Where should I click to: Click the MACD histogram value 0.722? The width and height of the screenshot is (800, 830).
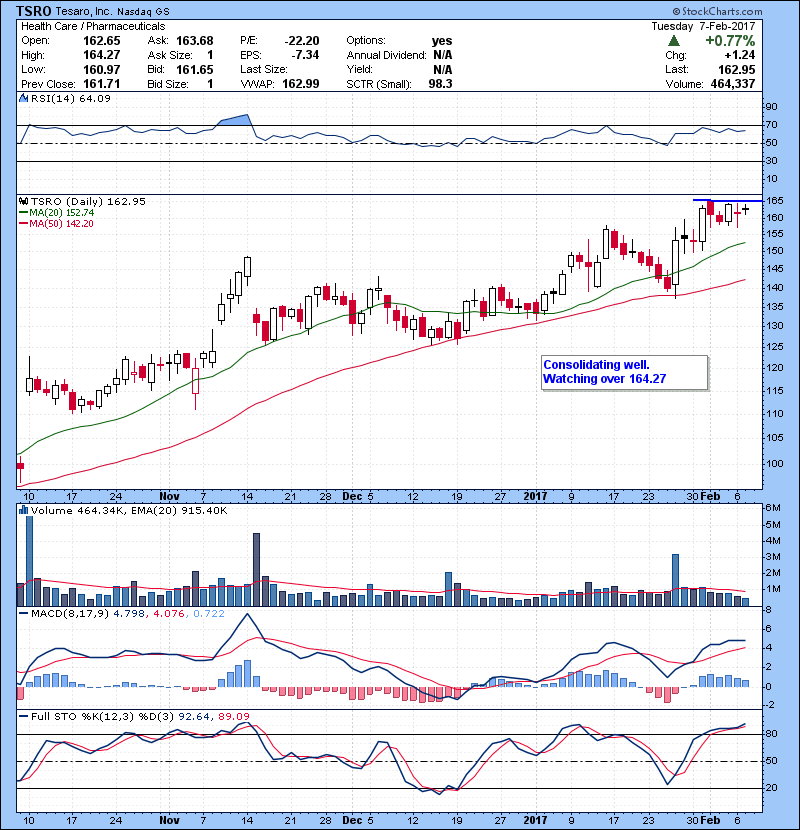coord(209,614)
